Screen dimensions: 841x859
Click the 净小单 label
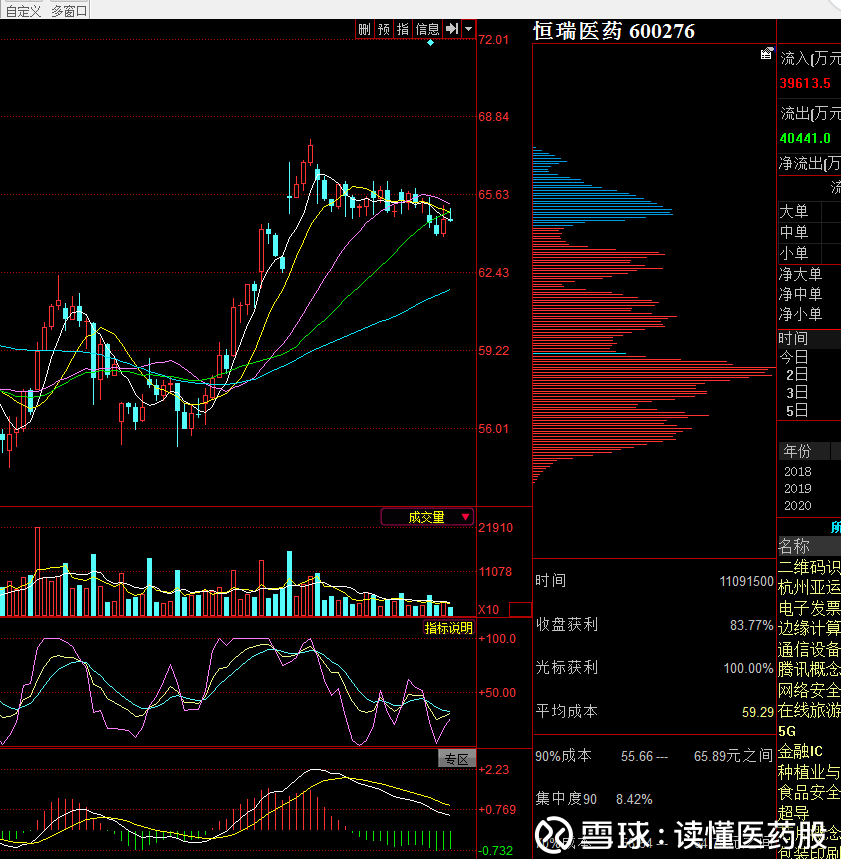pos(800,314)
